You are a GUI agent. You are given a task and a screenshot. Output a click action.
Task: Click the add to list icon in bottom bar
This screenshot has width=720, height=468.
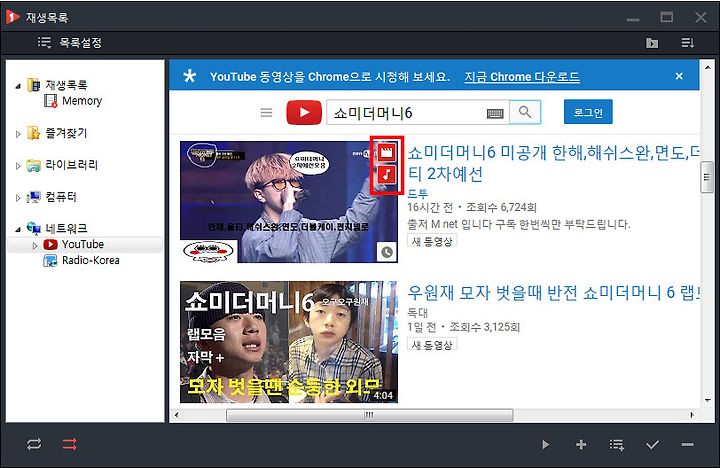point(616,445)
